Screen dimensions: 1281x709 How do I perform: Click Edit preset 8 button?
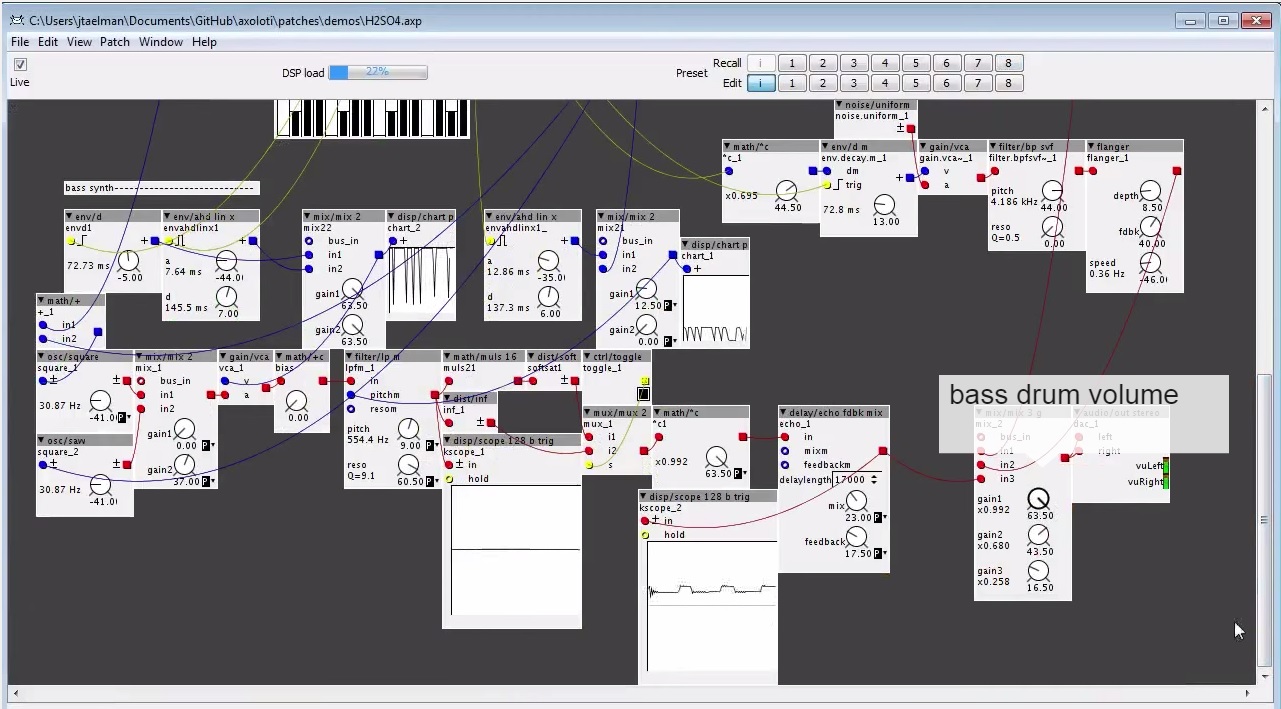click(x=1009, y=83)
